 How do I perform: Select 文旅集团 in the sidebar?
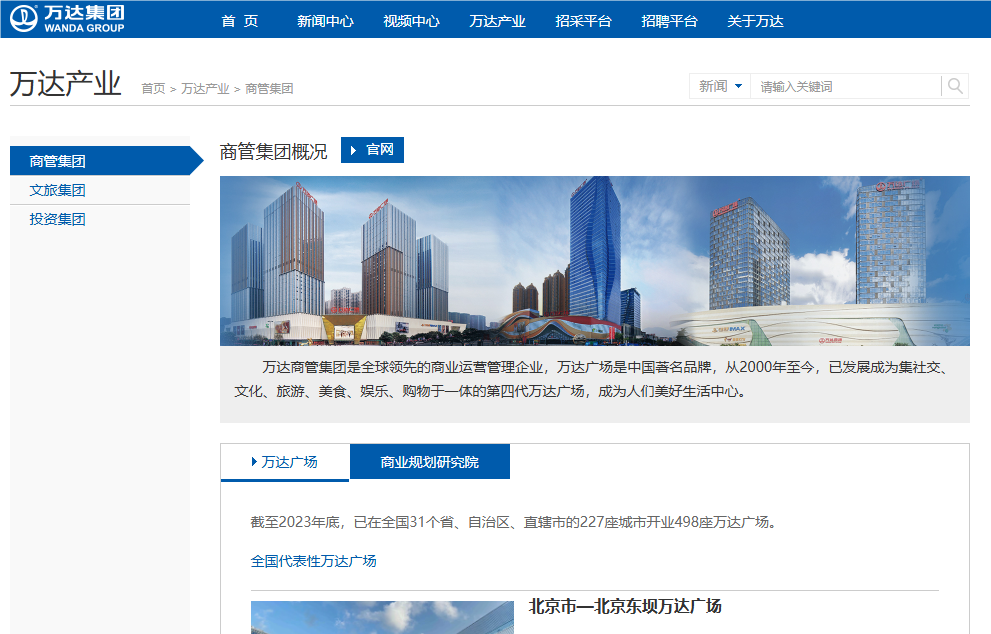tap(58, 190)
